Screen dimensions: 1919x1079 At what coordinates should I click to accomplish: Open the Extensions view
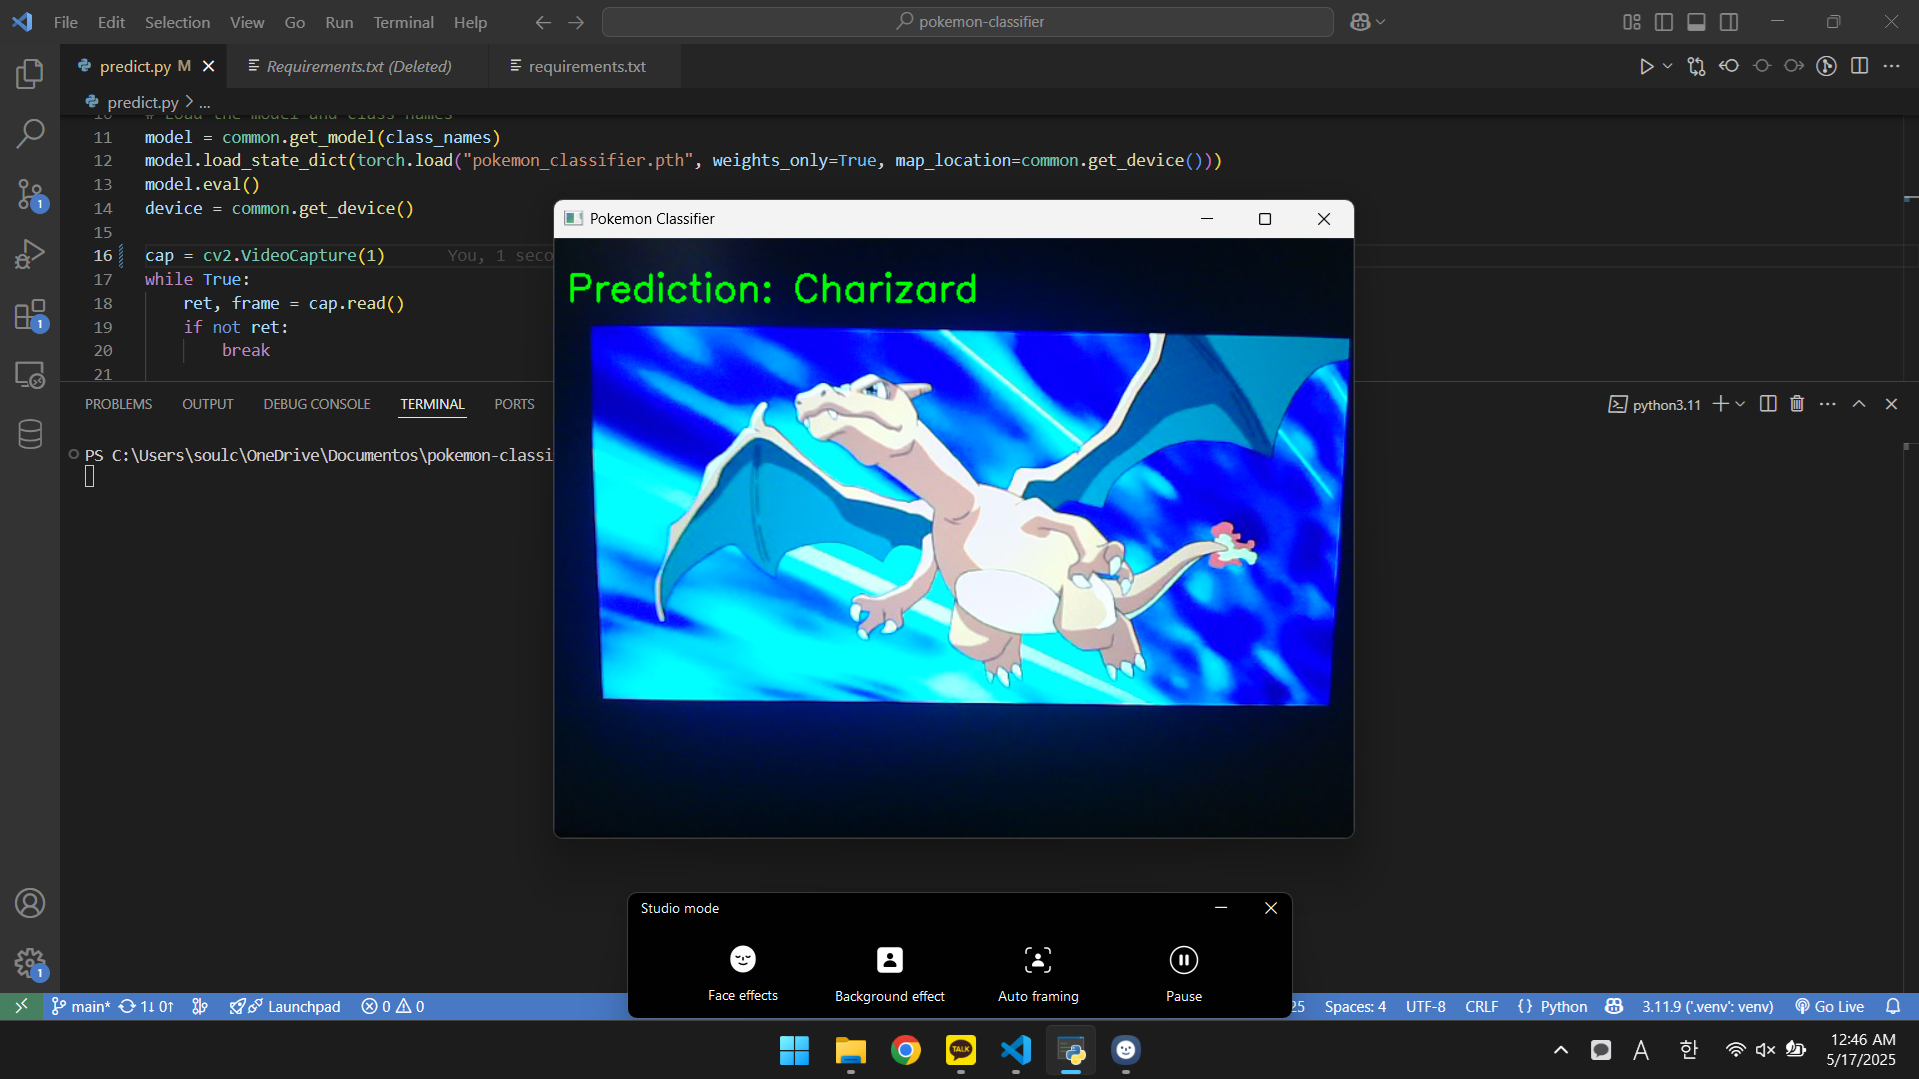point(30,315)
